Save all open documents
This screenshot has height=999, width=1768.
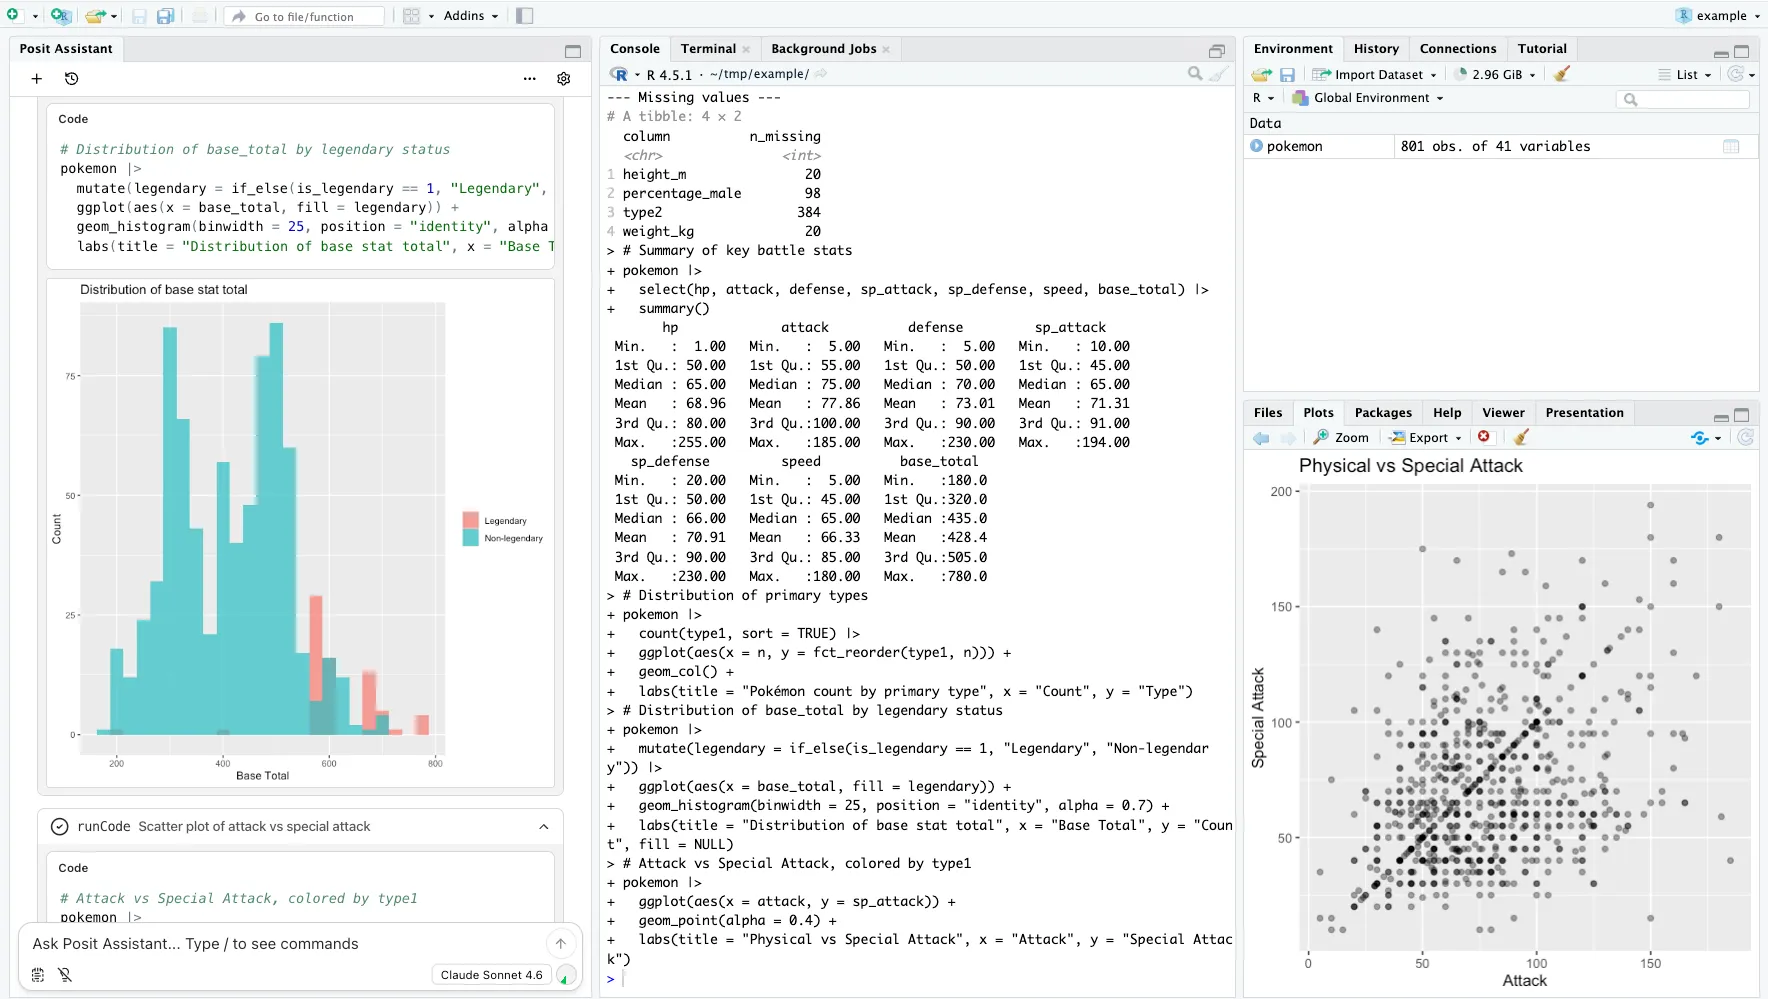point(166,15)
